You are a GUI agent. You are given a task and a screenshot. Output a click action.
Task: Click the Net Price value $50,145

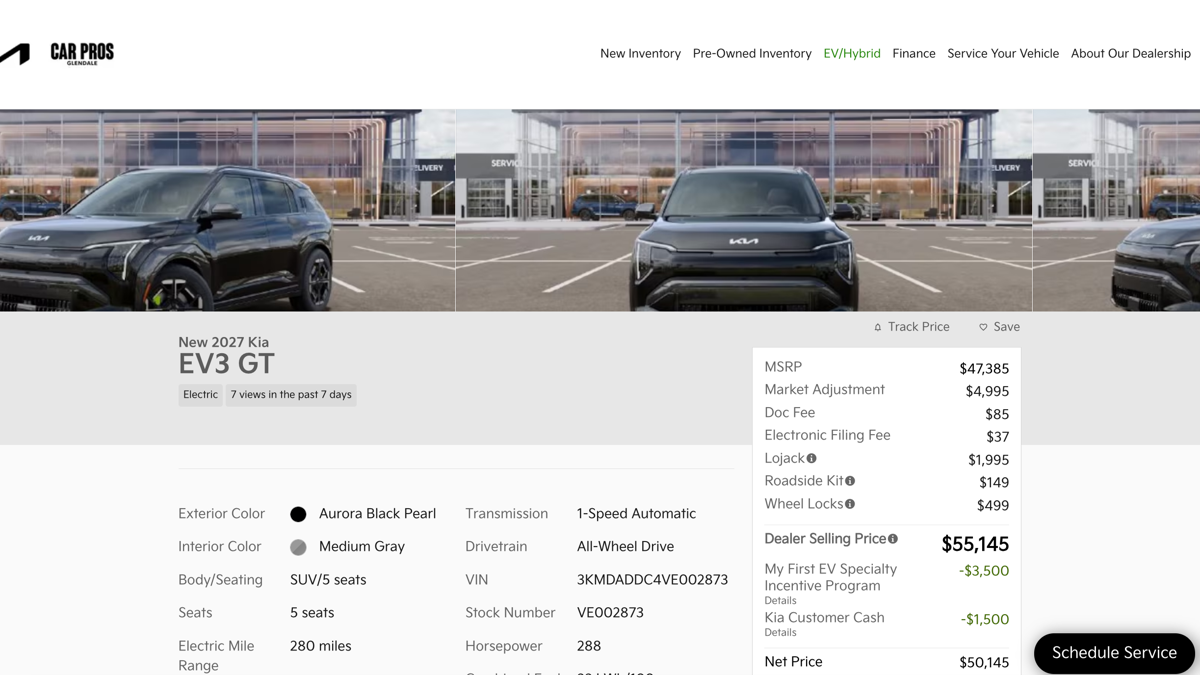pyautogui.click(x=984, y=663)
